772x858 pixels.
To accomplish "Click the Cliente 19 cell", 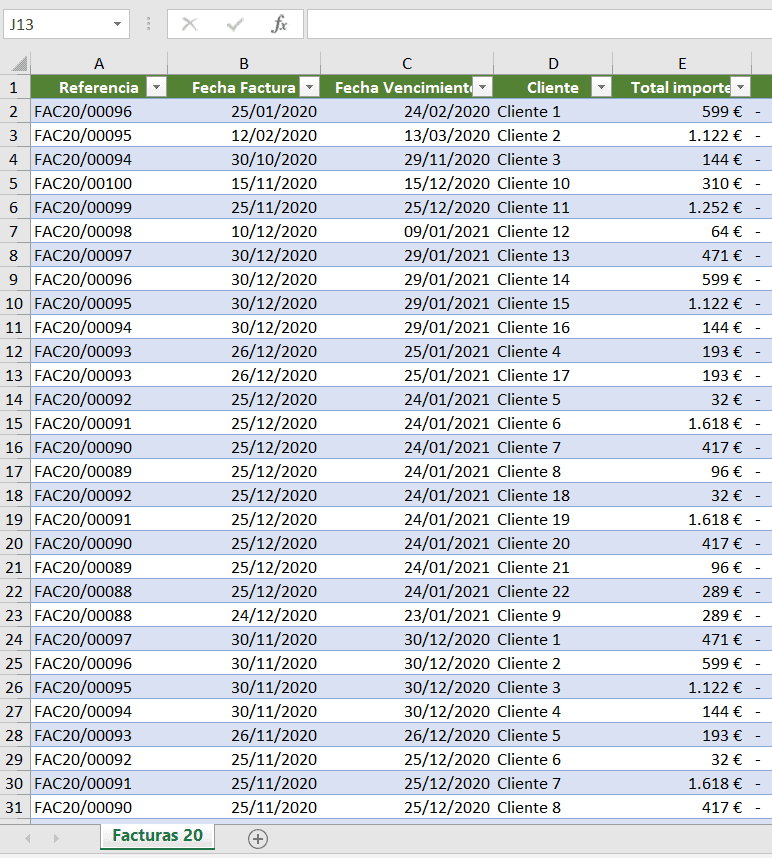I will point(553,519).
